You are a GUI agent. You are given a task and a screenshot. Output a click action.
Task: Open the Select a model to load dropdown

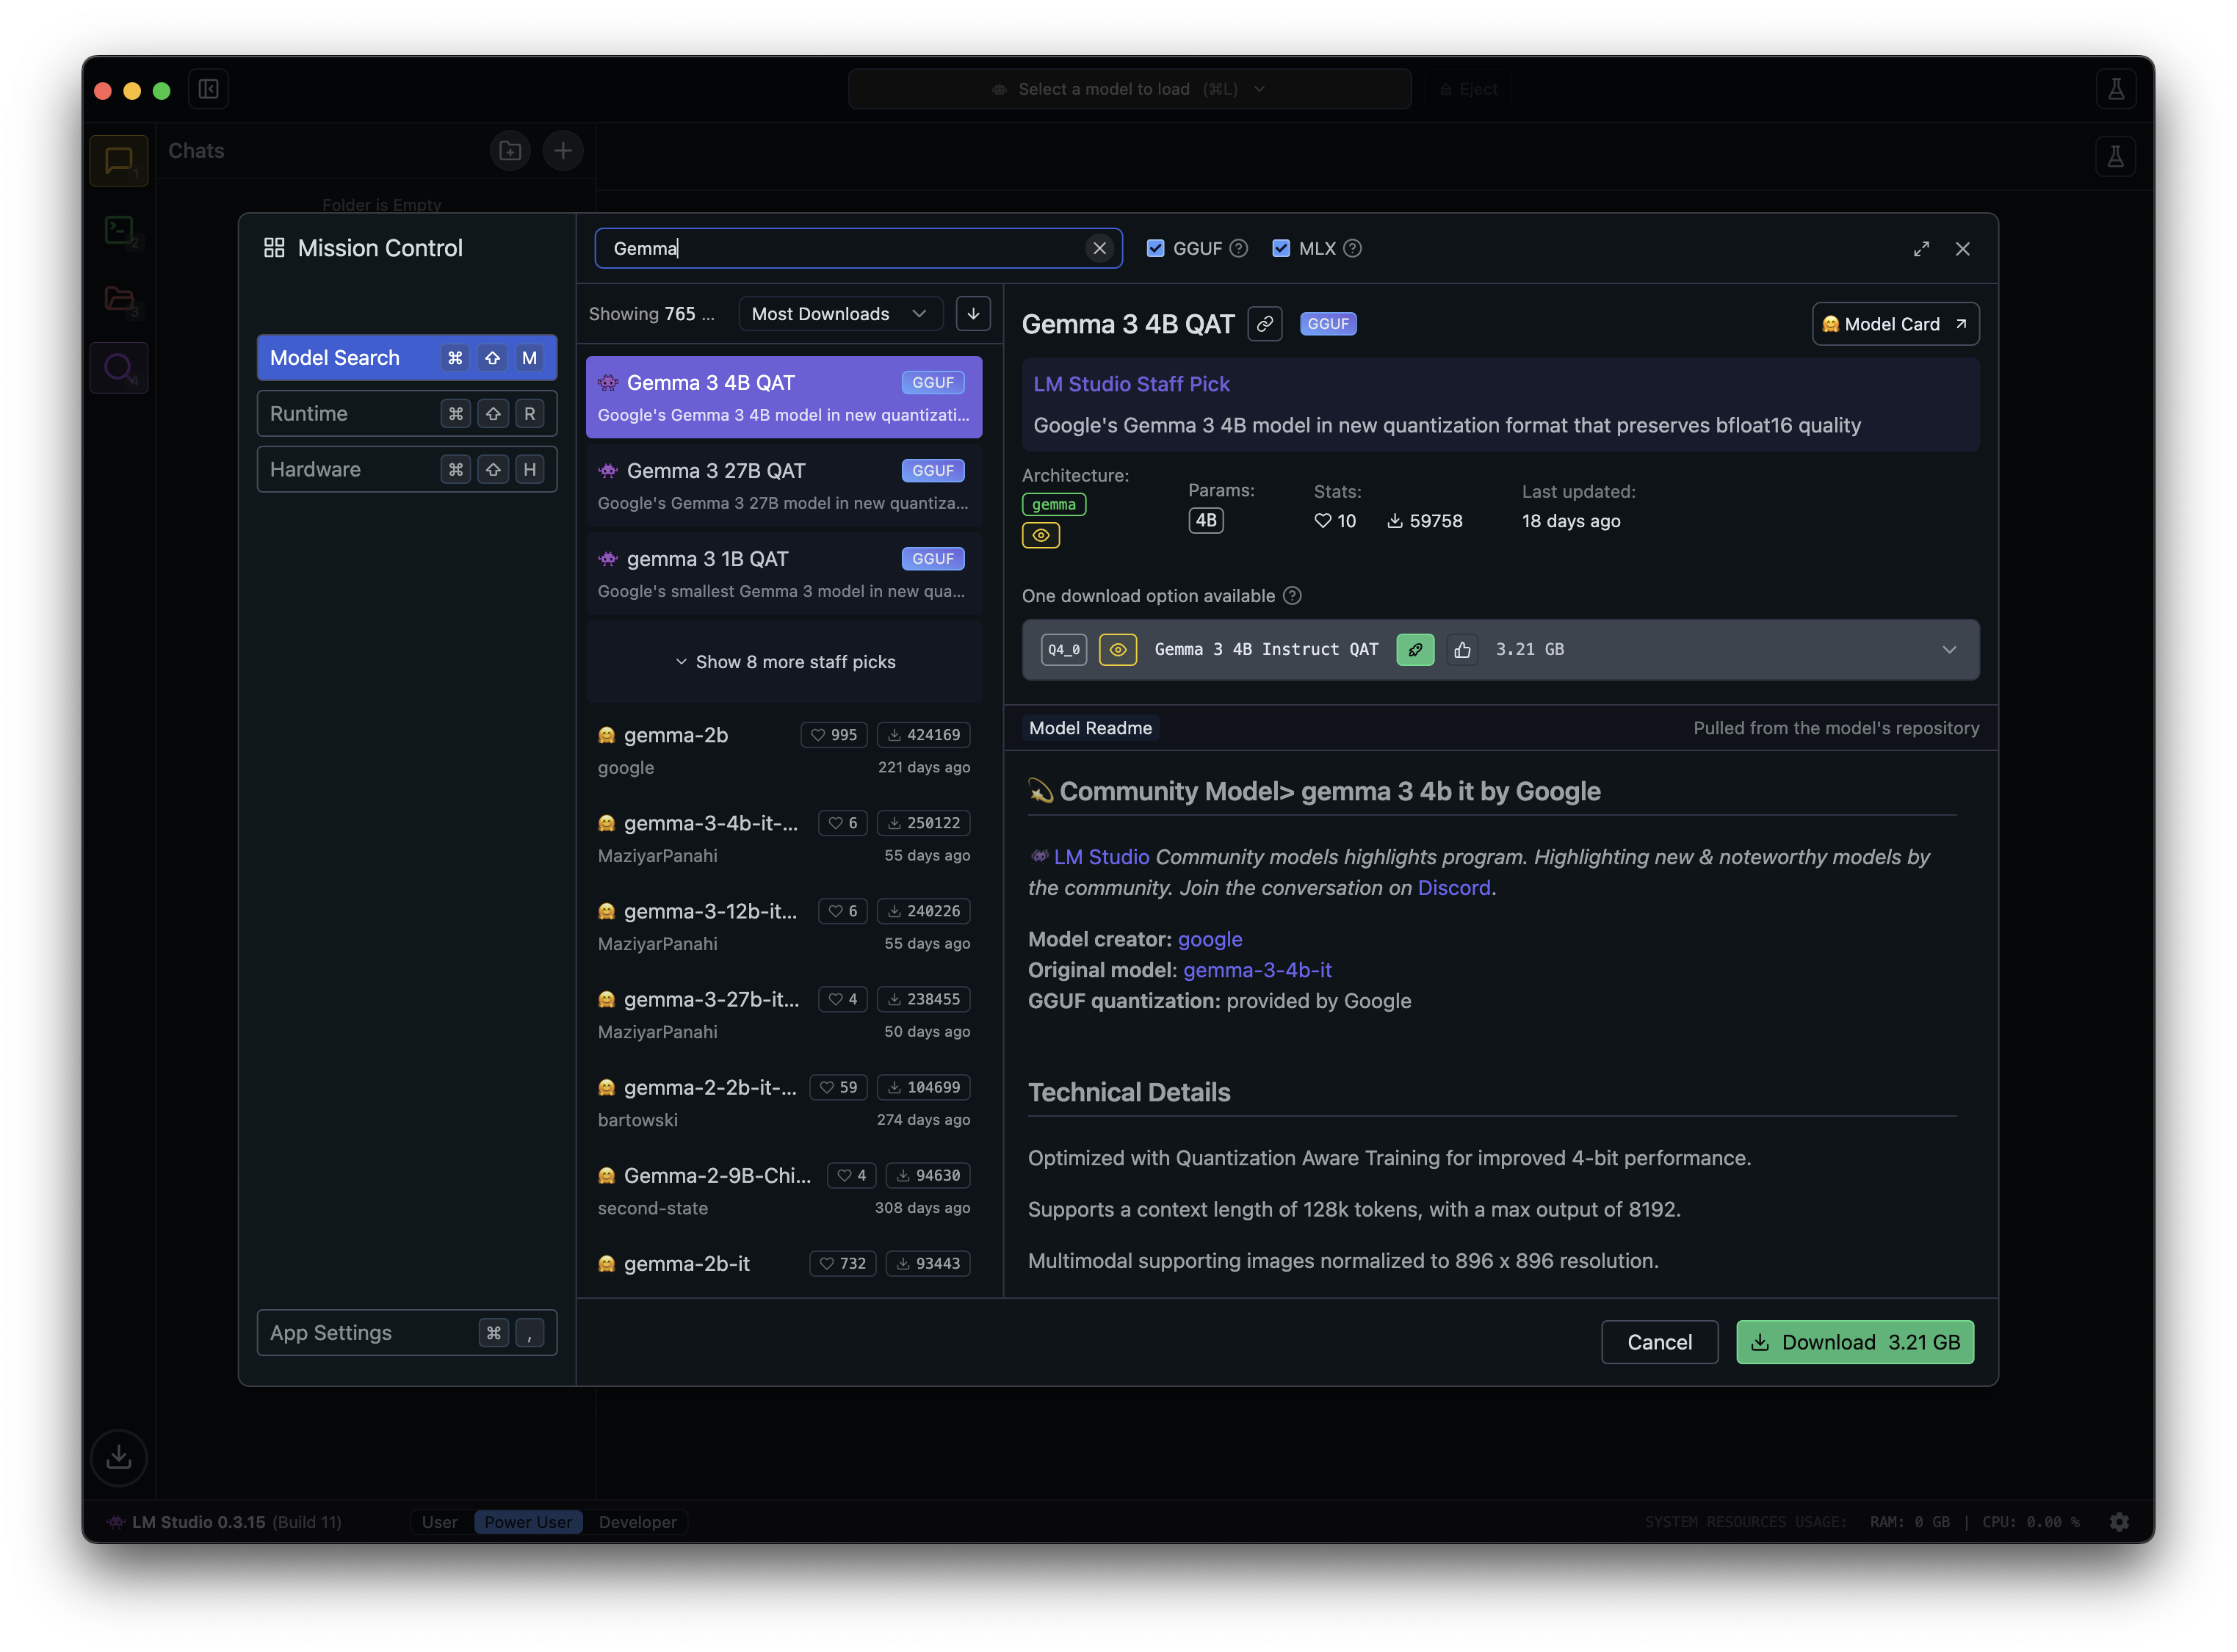(x=1130, y=89)
